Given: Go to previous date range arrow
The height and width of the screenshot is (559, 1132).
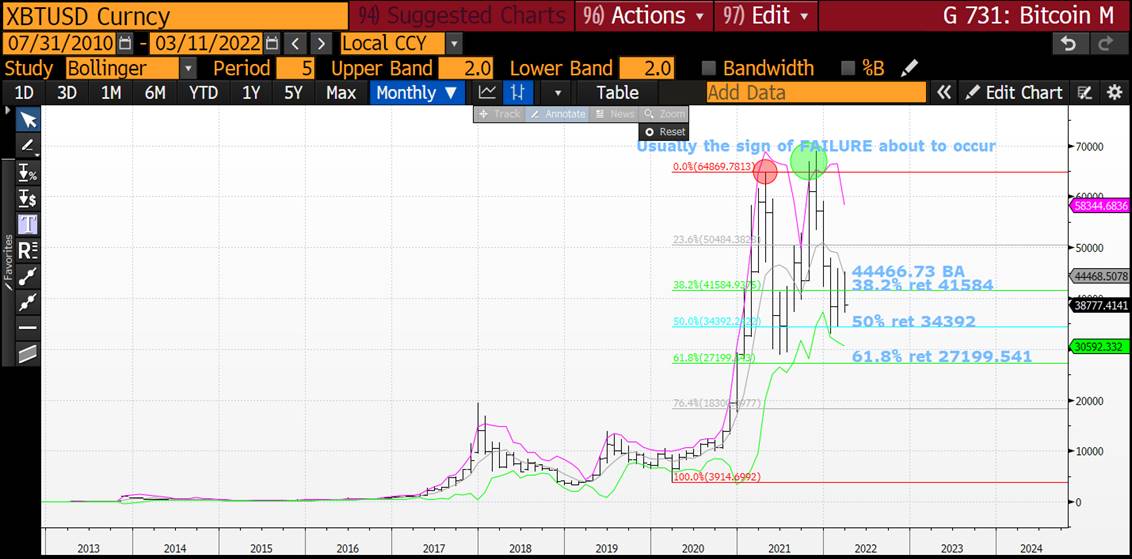Looking at the screenshot, I should [295, 44].
